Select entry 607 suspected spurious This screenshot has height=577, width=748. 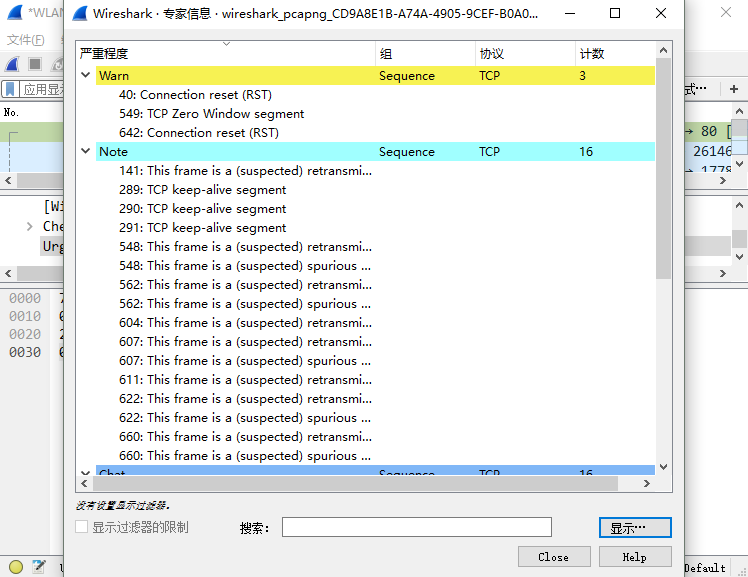point(245,361)
